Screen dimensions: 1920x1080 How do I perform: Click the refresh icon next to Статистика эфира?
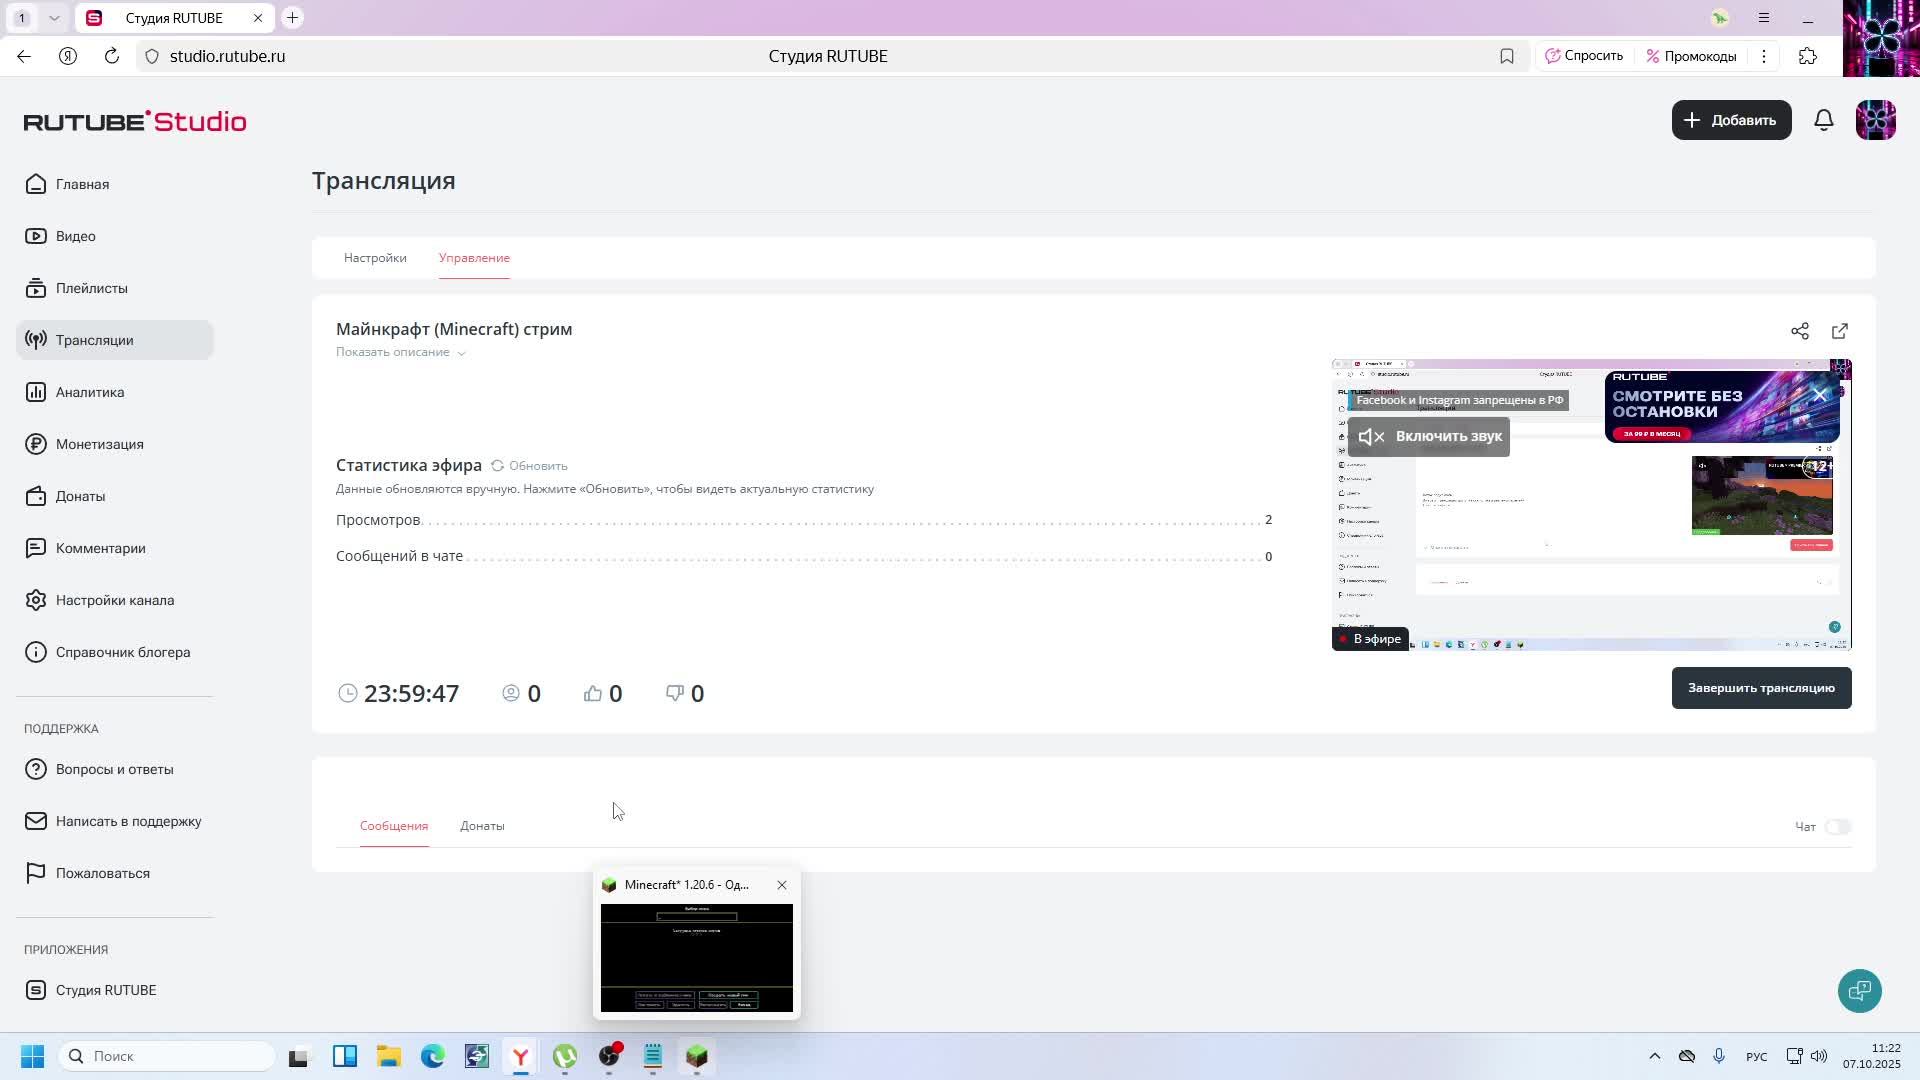click(x=497, y=466)
